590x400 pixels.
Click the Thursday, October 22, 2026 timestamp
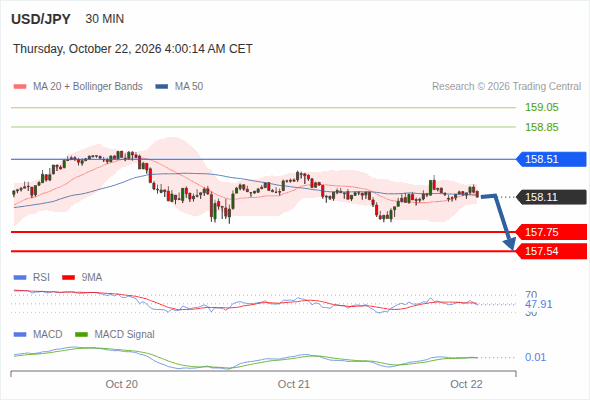coord(133,49)
